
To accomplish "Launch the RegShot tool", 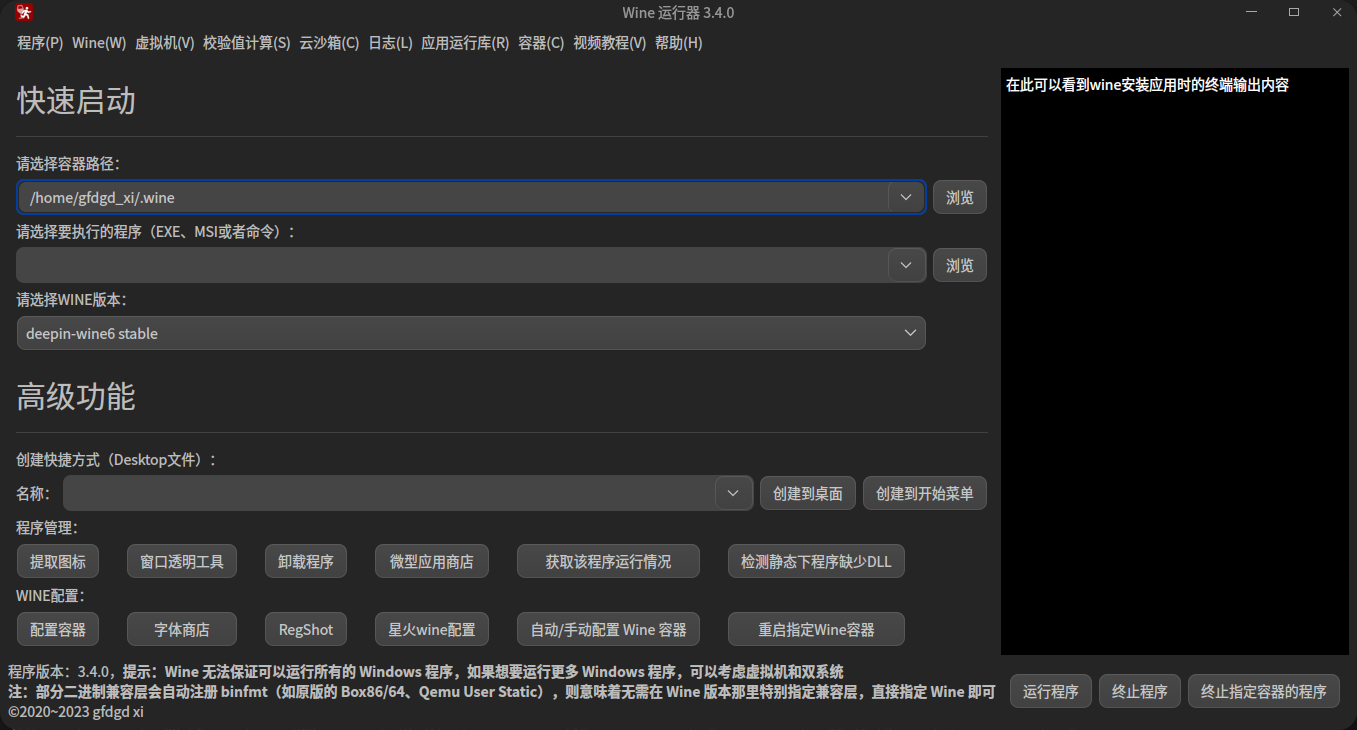I will pyautogui.click(x=306, y=629).
